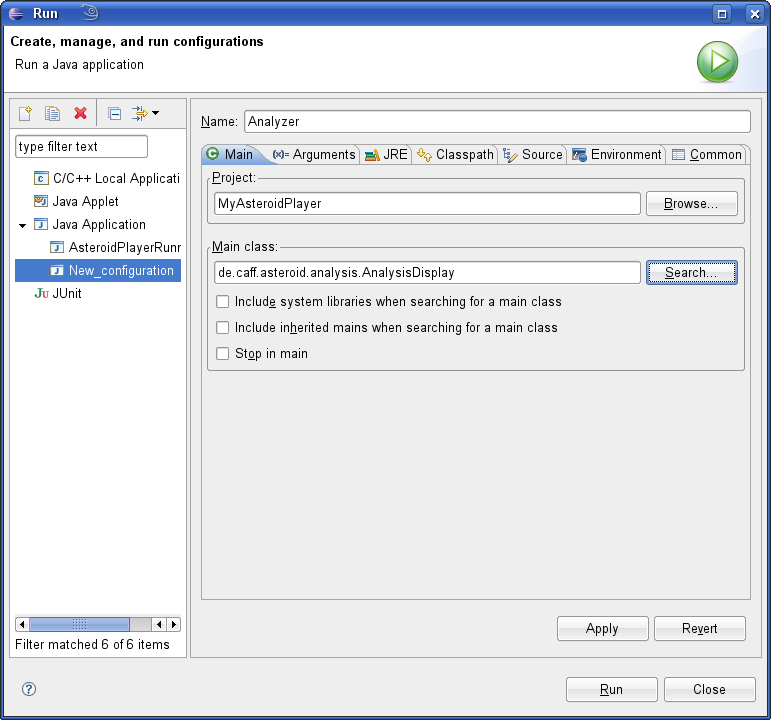This screenshot has width=771, height=720.
Task: Click the Eclipse icon in the title bar
Action: tap(16, 13)
